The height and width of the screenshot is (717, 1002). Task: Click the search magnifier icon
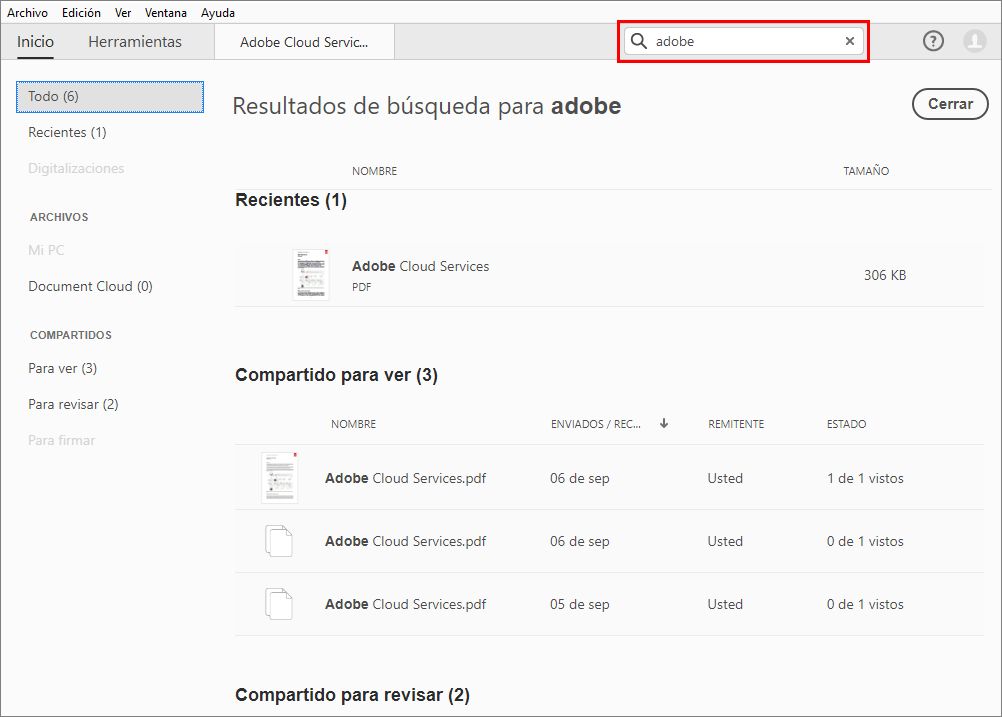pos(638,42)
